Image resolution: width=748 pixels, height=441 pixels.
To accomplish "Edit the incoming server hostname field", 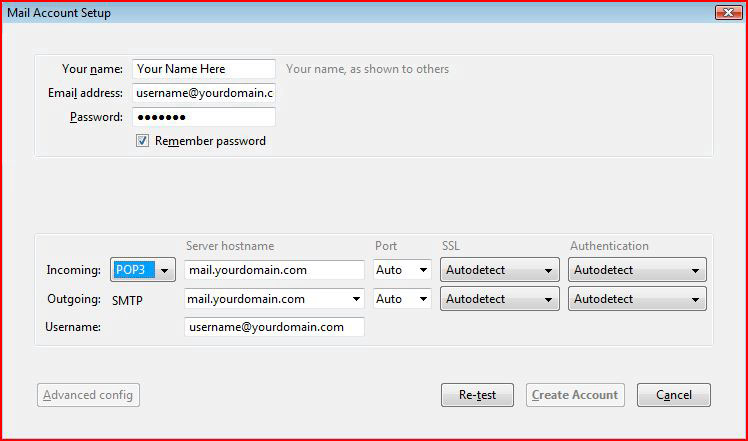I will pyautogui.click(x=274, y=270).
